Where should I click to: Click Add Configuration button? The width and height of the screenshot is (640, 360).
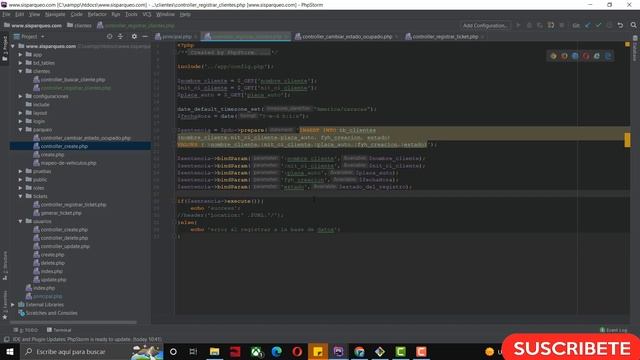[485, 25]
